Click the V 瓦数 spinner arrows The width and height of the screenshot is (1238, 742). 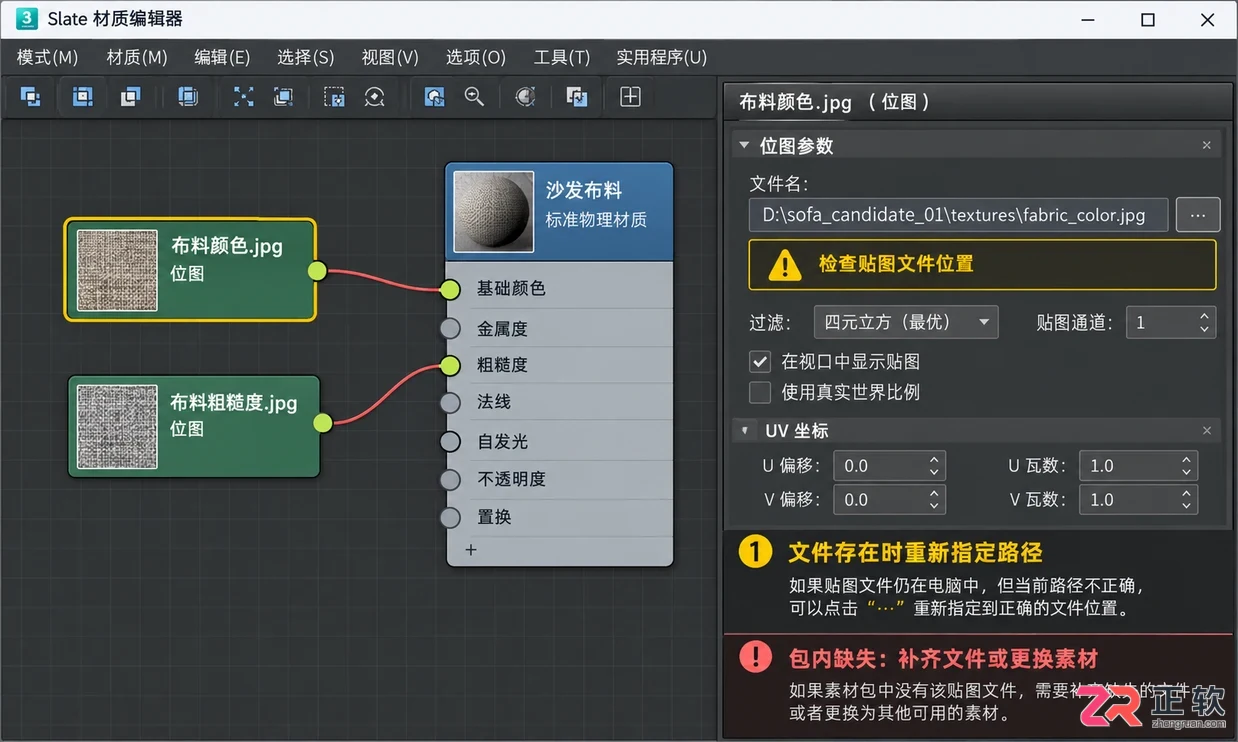(1186, 500)
